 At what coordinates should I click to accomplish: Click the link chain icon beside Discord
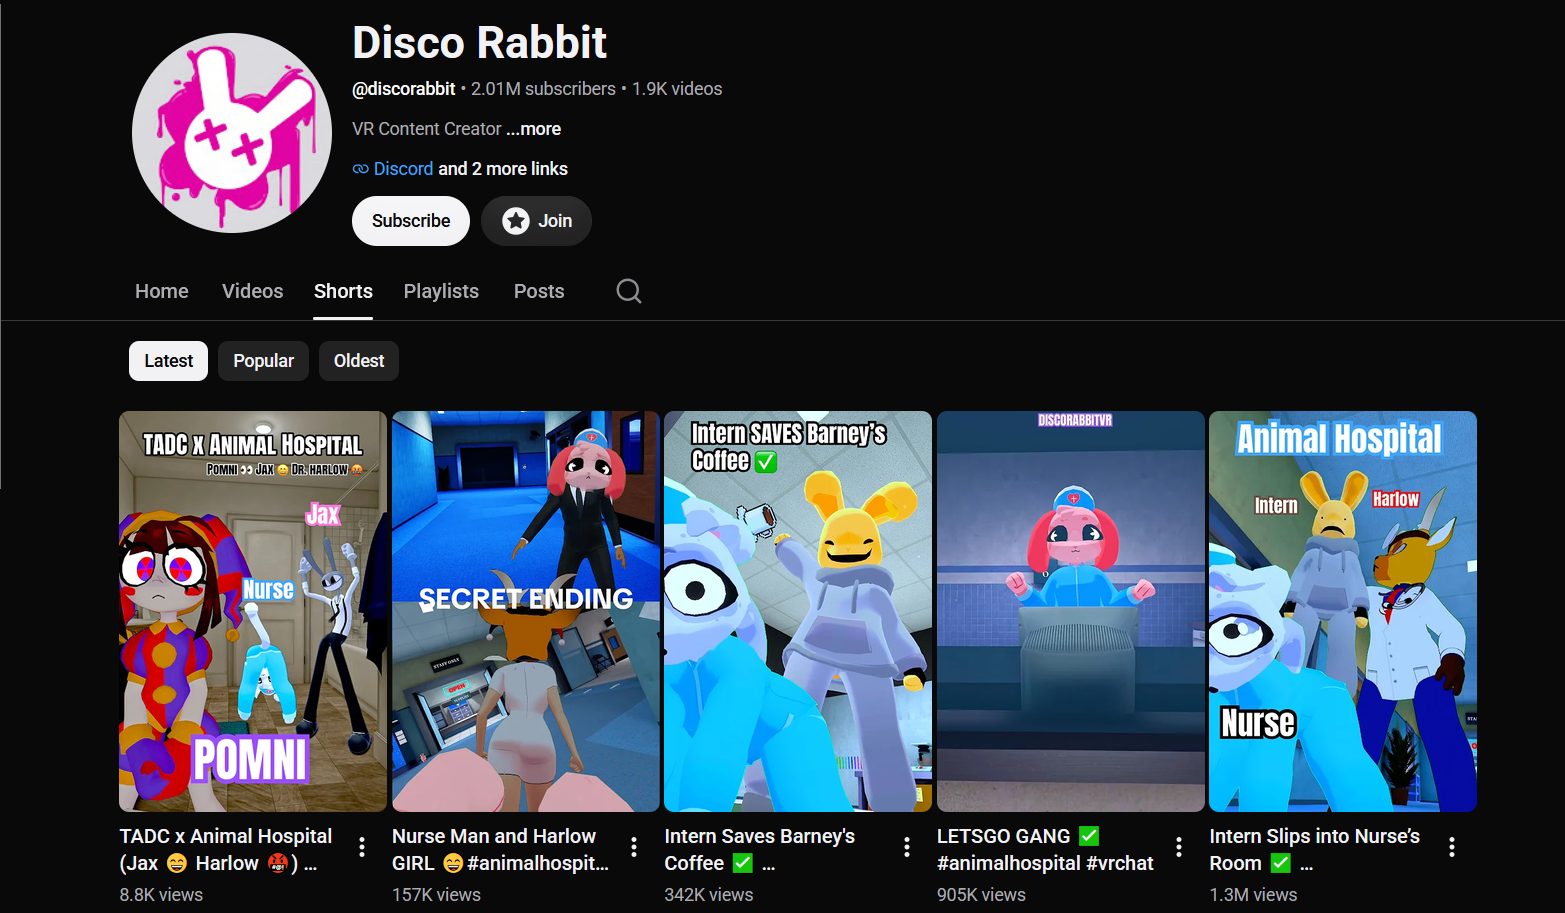(360, 169)
